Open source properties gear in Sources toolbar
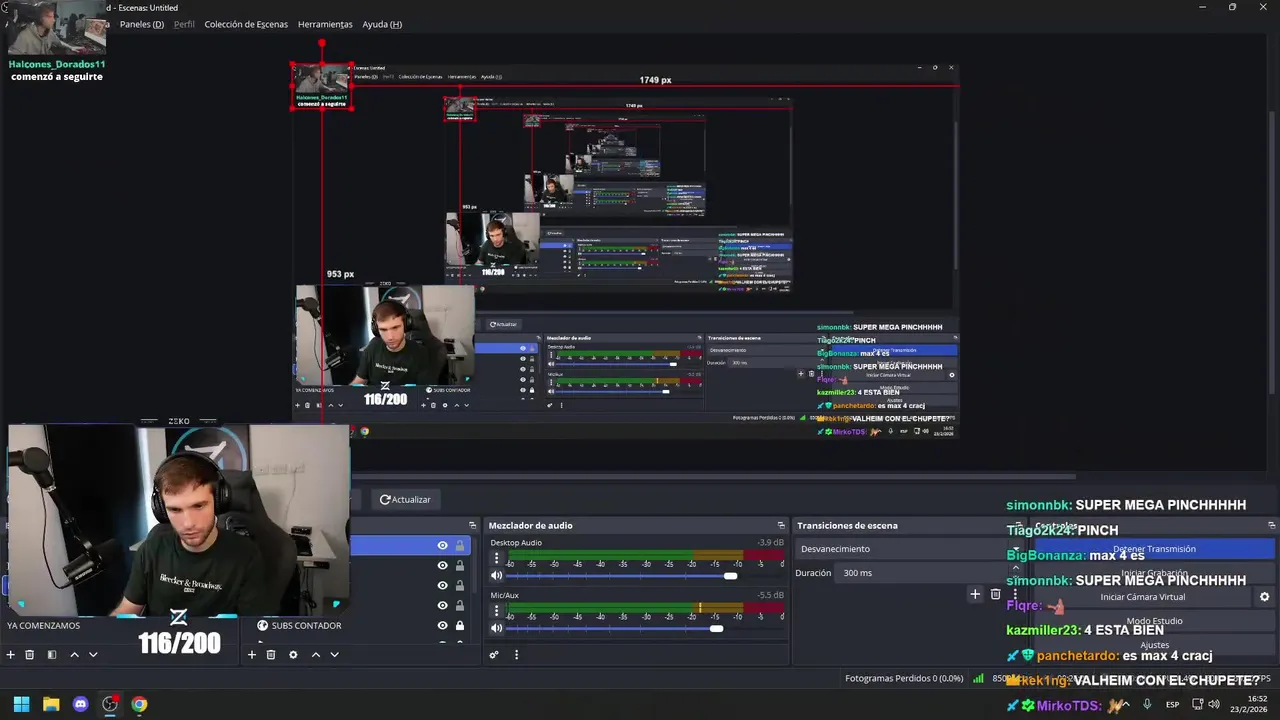Viewport: 1280px width, 720px height. (293, 655)
